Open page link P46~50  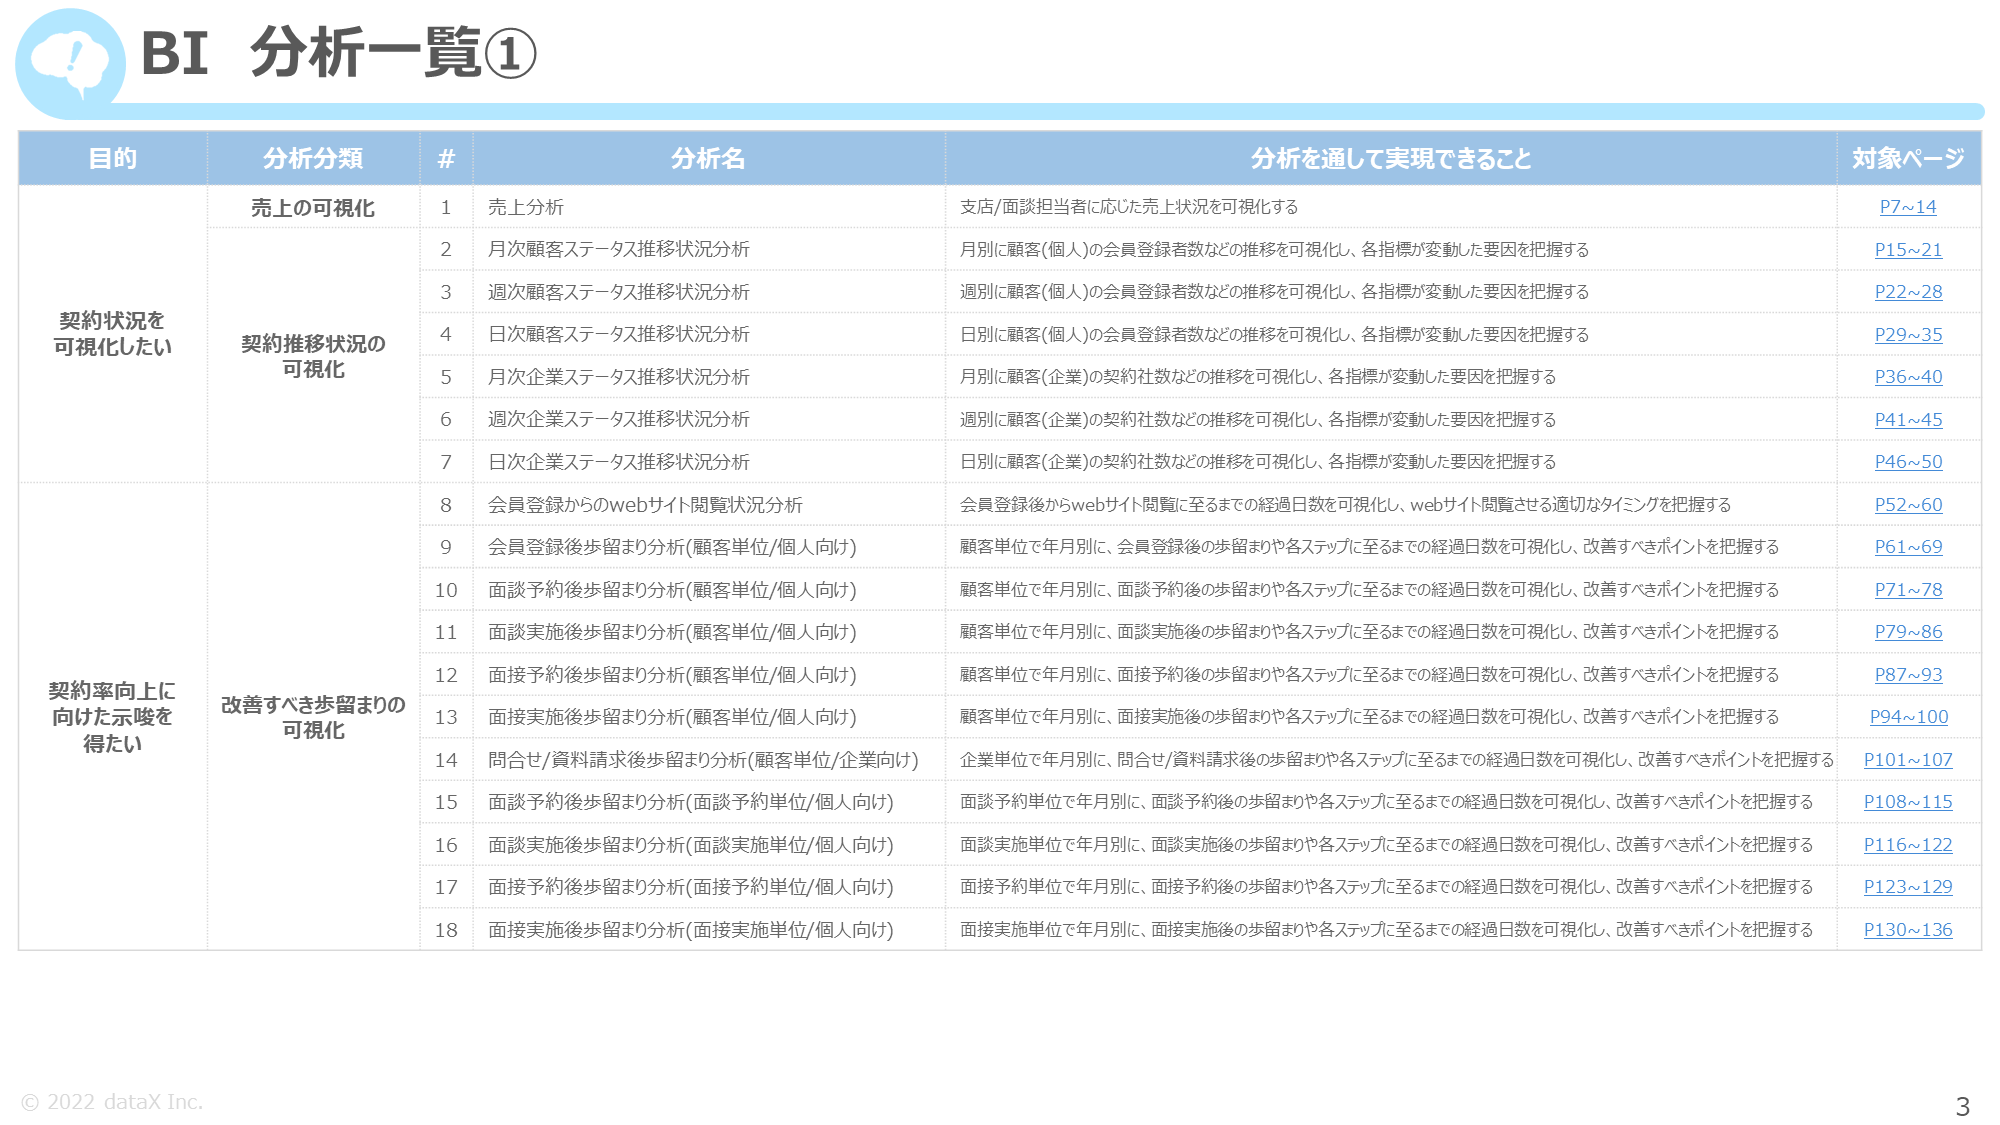click(x=1908, y=462)
